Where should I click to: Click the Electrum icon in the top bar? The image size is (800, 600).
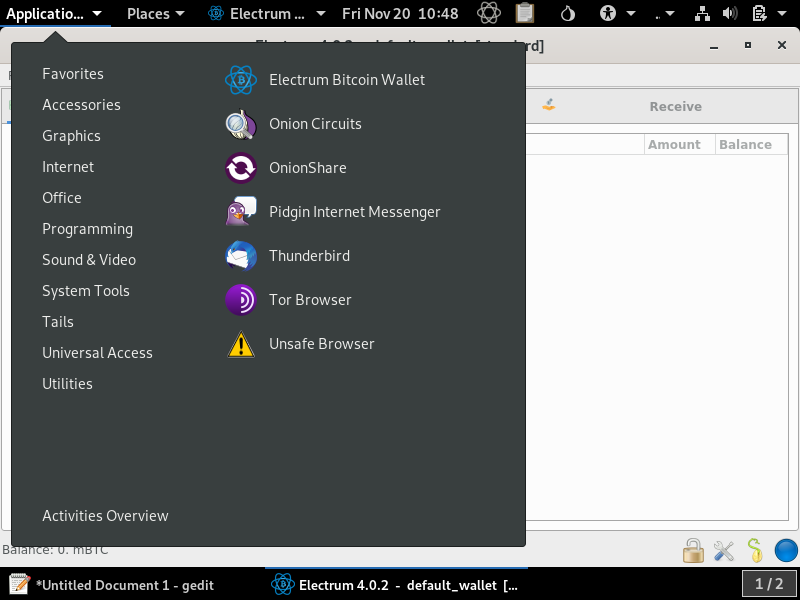216,13
